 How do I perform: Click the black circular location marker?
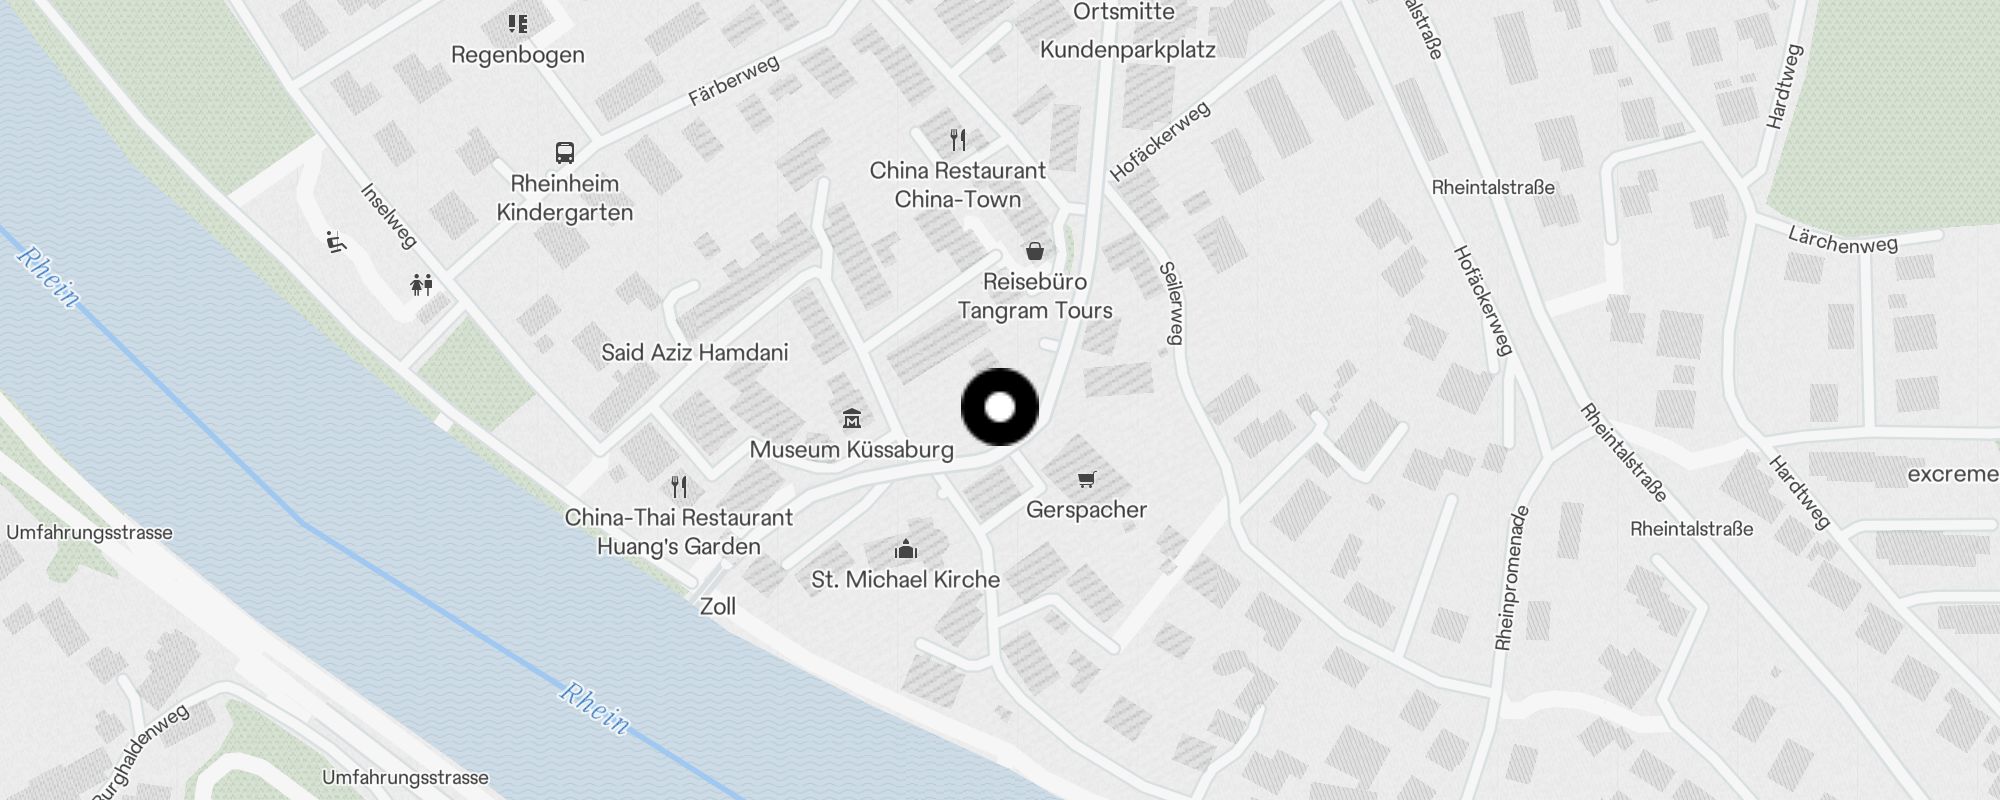pyautogui.click(x=1000, y=407)
